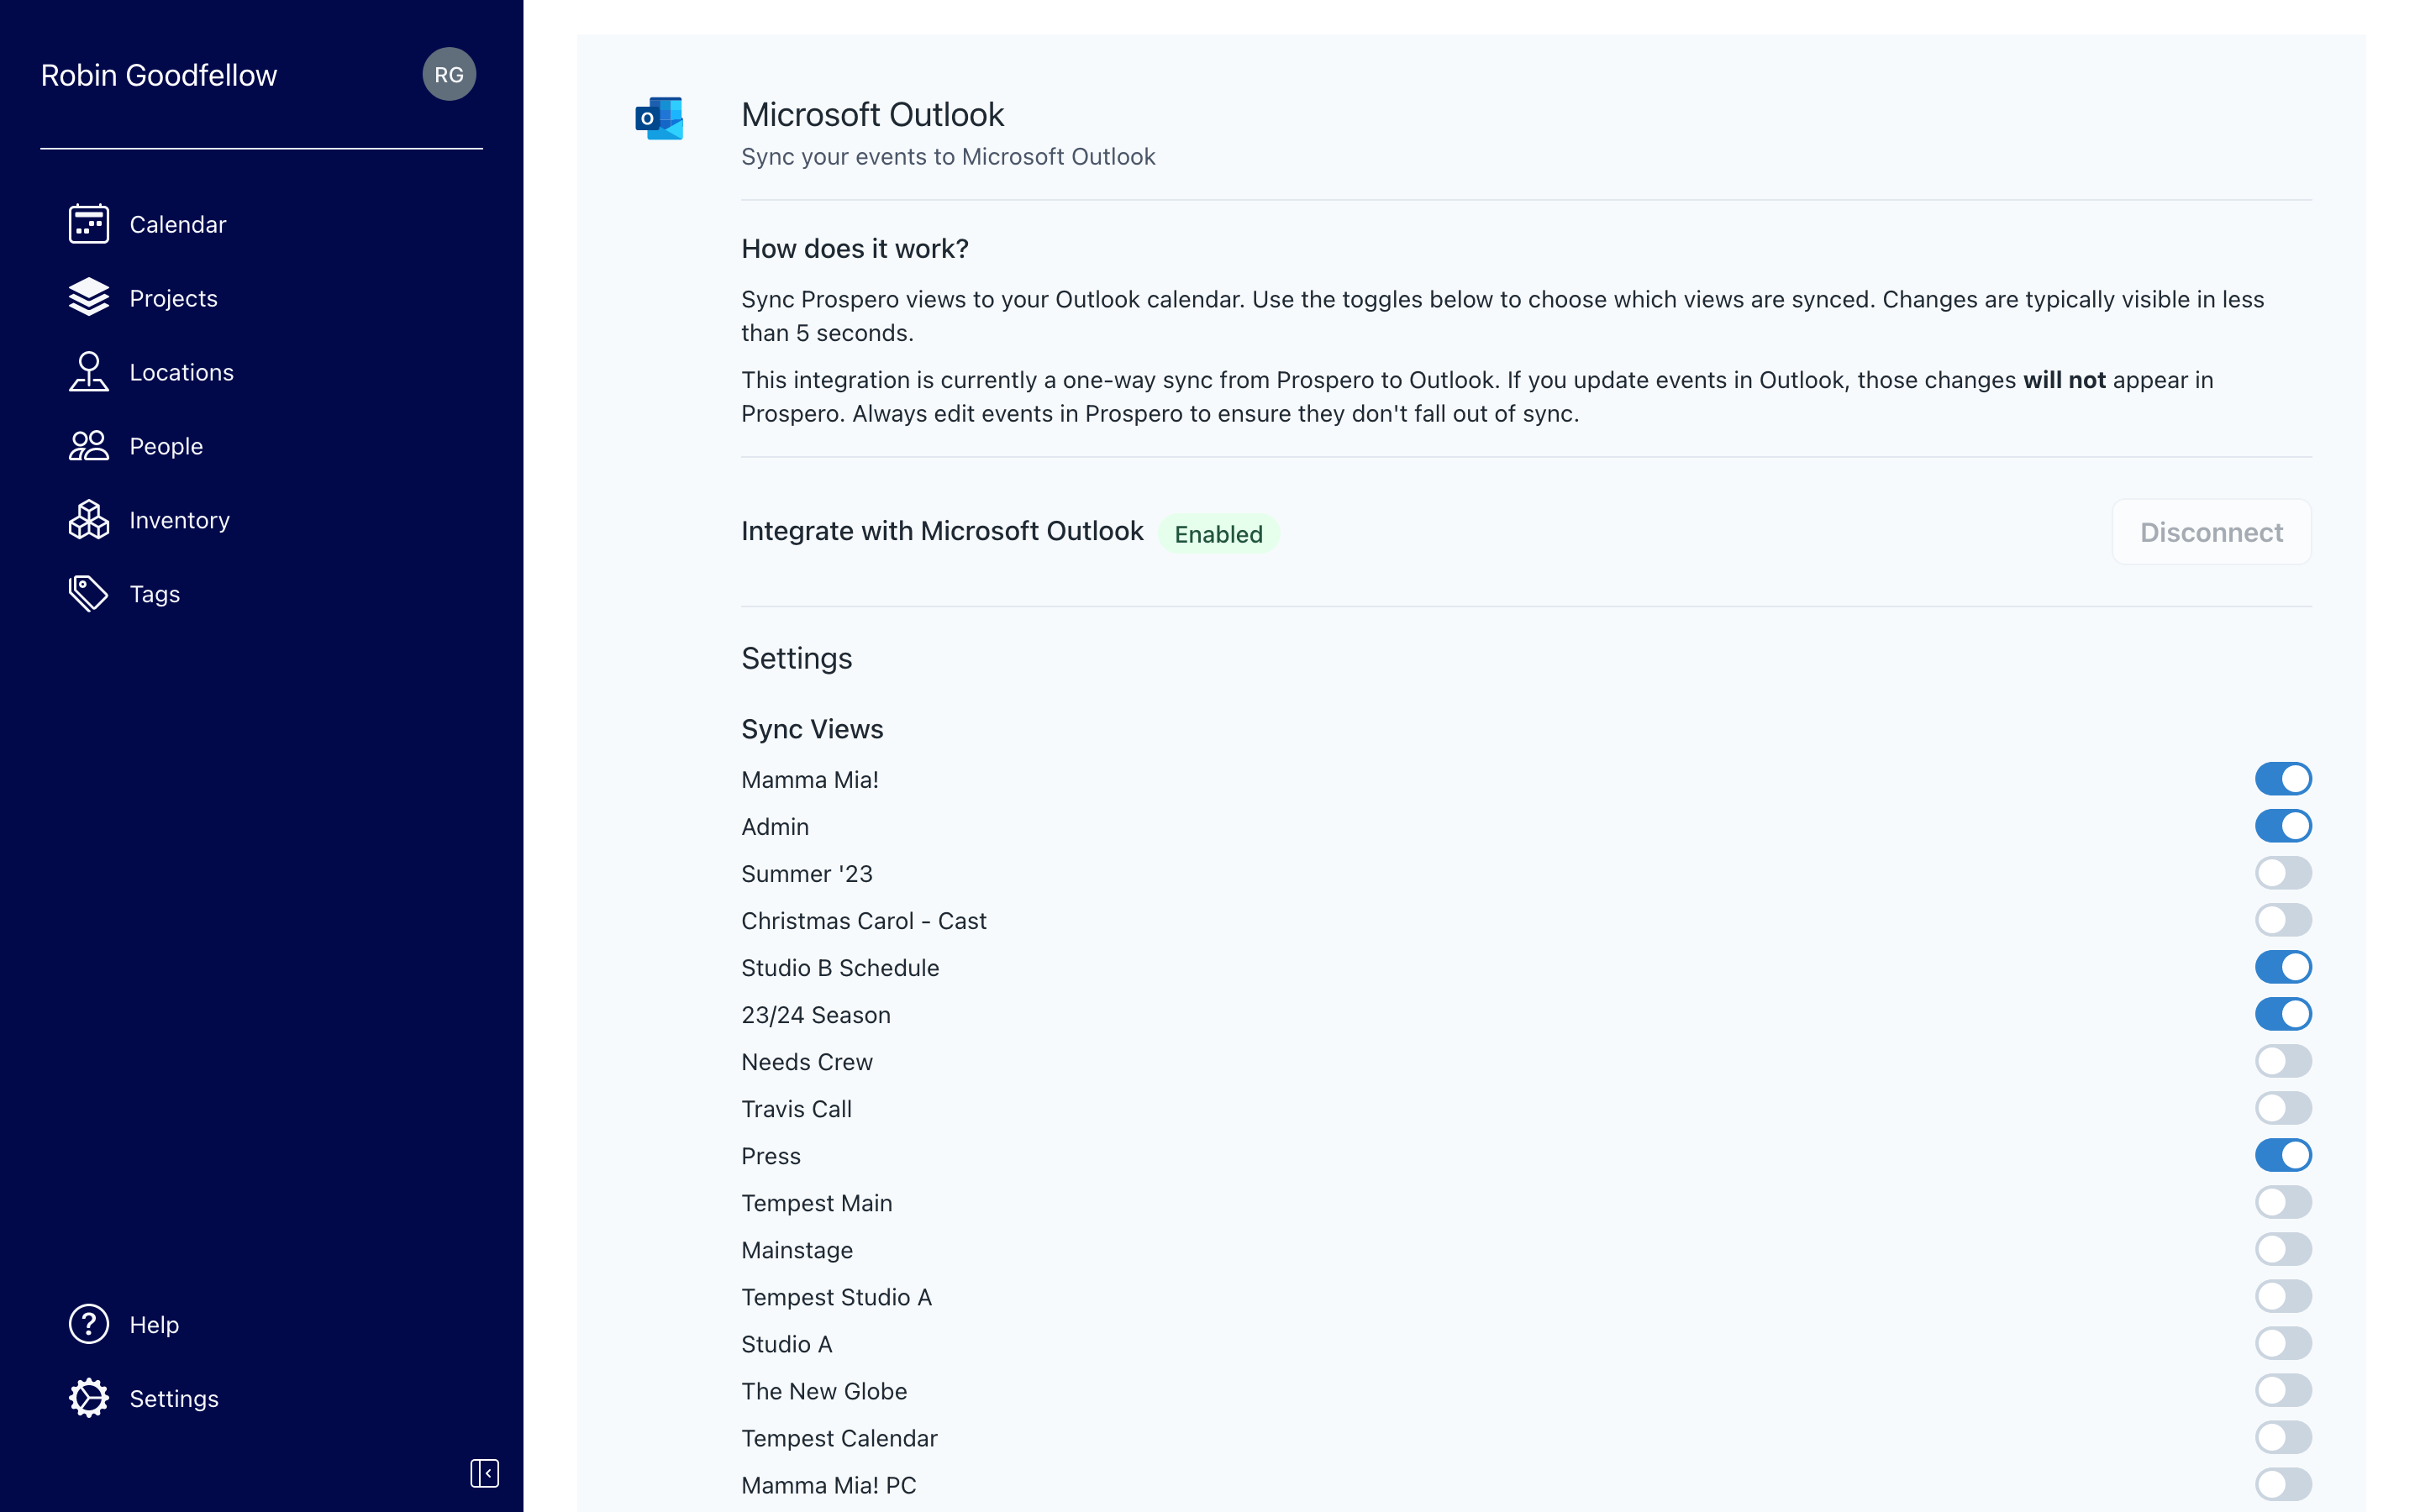Enable sync for Summer '23 view
The width and height of the screenshot is (2420, 1512).
[x=2282, y=873]
